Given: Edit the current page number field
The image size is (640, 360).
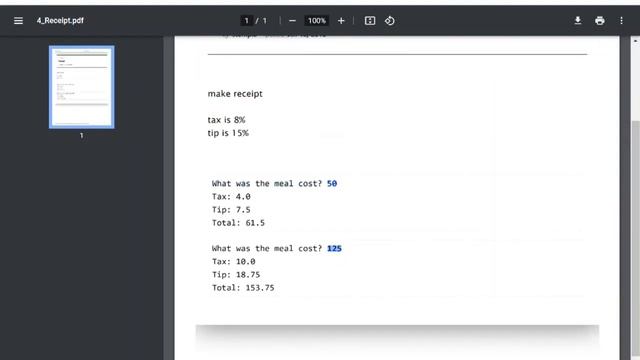Looking at the screenshot, I should 246,20.
